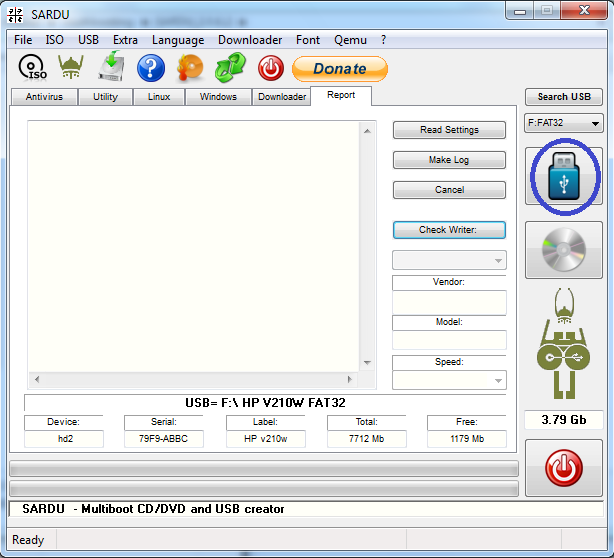Click the Device value hd2
Viewport: 614px width, 558px height.
[x=64, y=439]
